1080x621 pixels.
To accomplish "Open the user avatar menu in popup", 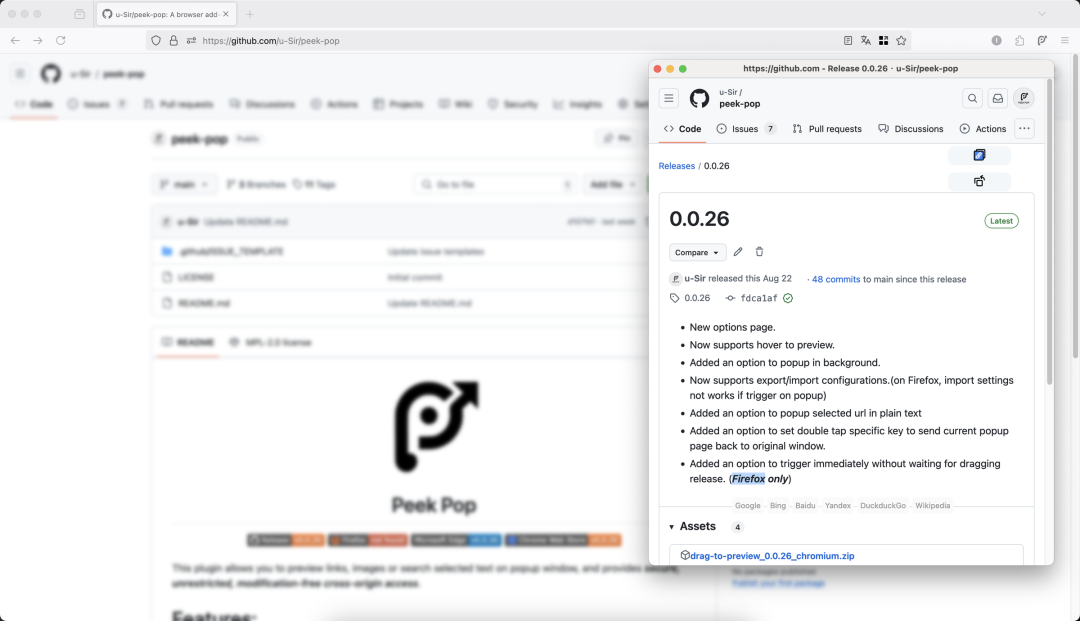I will pos(1024,98).
